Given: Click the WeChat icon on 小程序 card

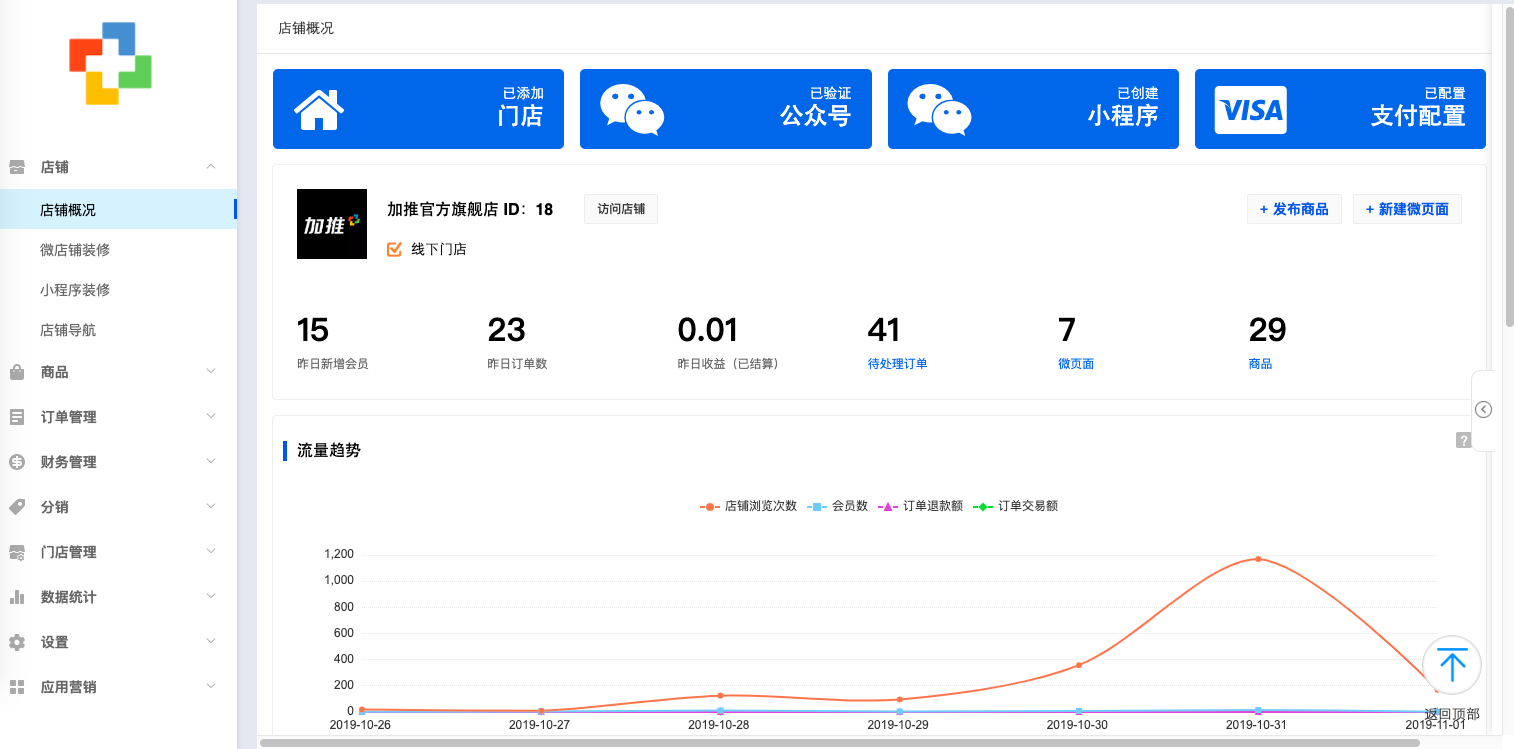Looking at the screenshot, I should (x=939, y=109).
